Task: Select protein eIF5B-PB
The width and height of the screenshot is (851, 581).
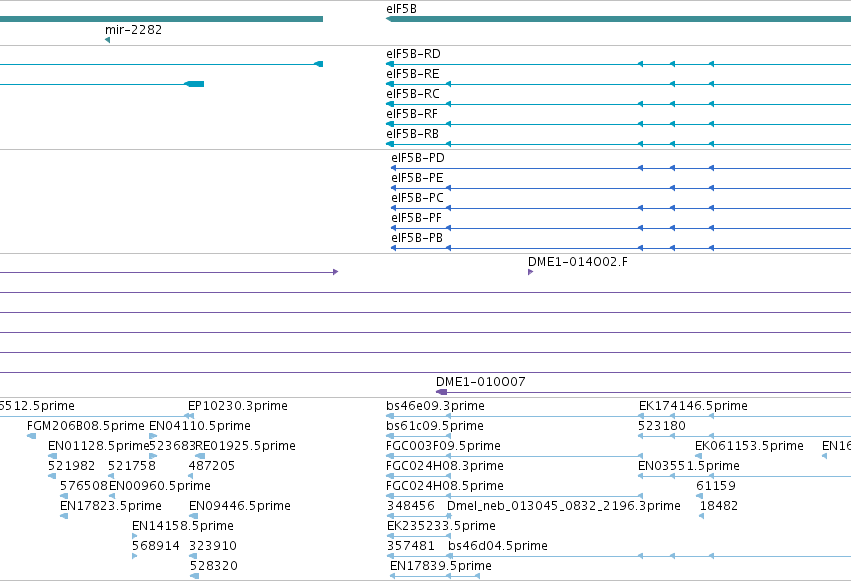Action: point(417,238)
